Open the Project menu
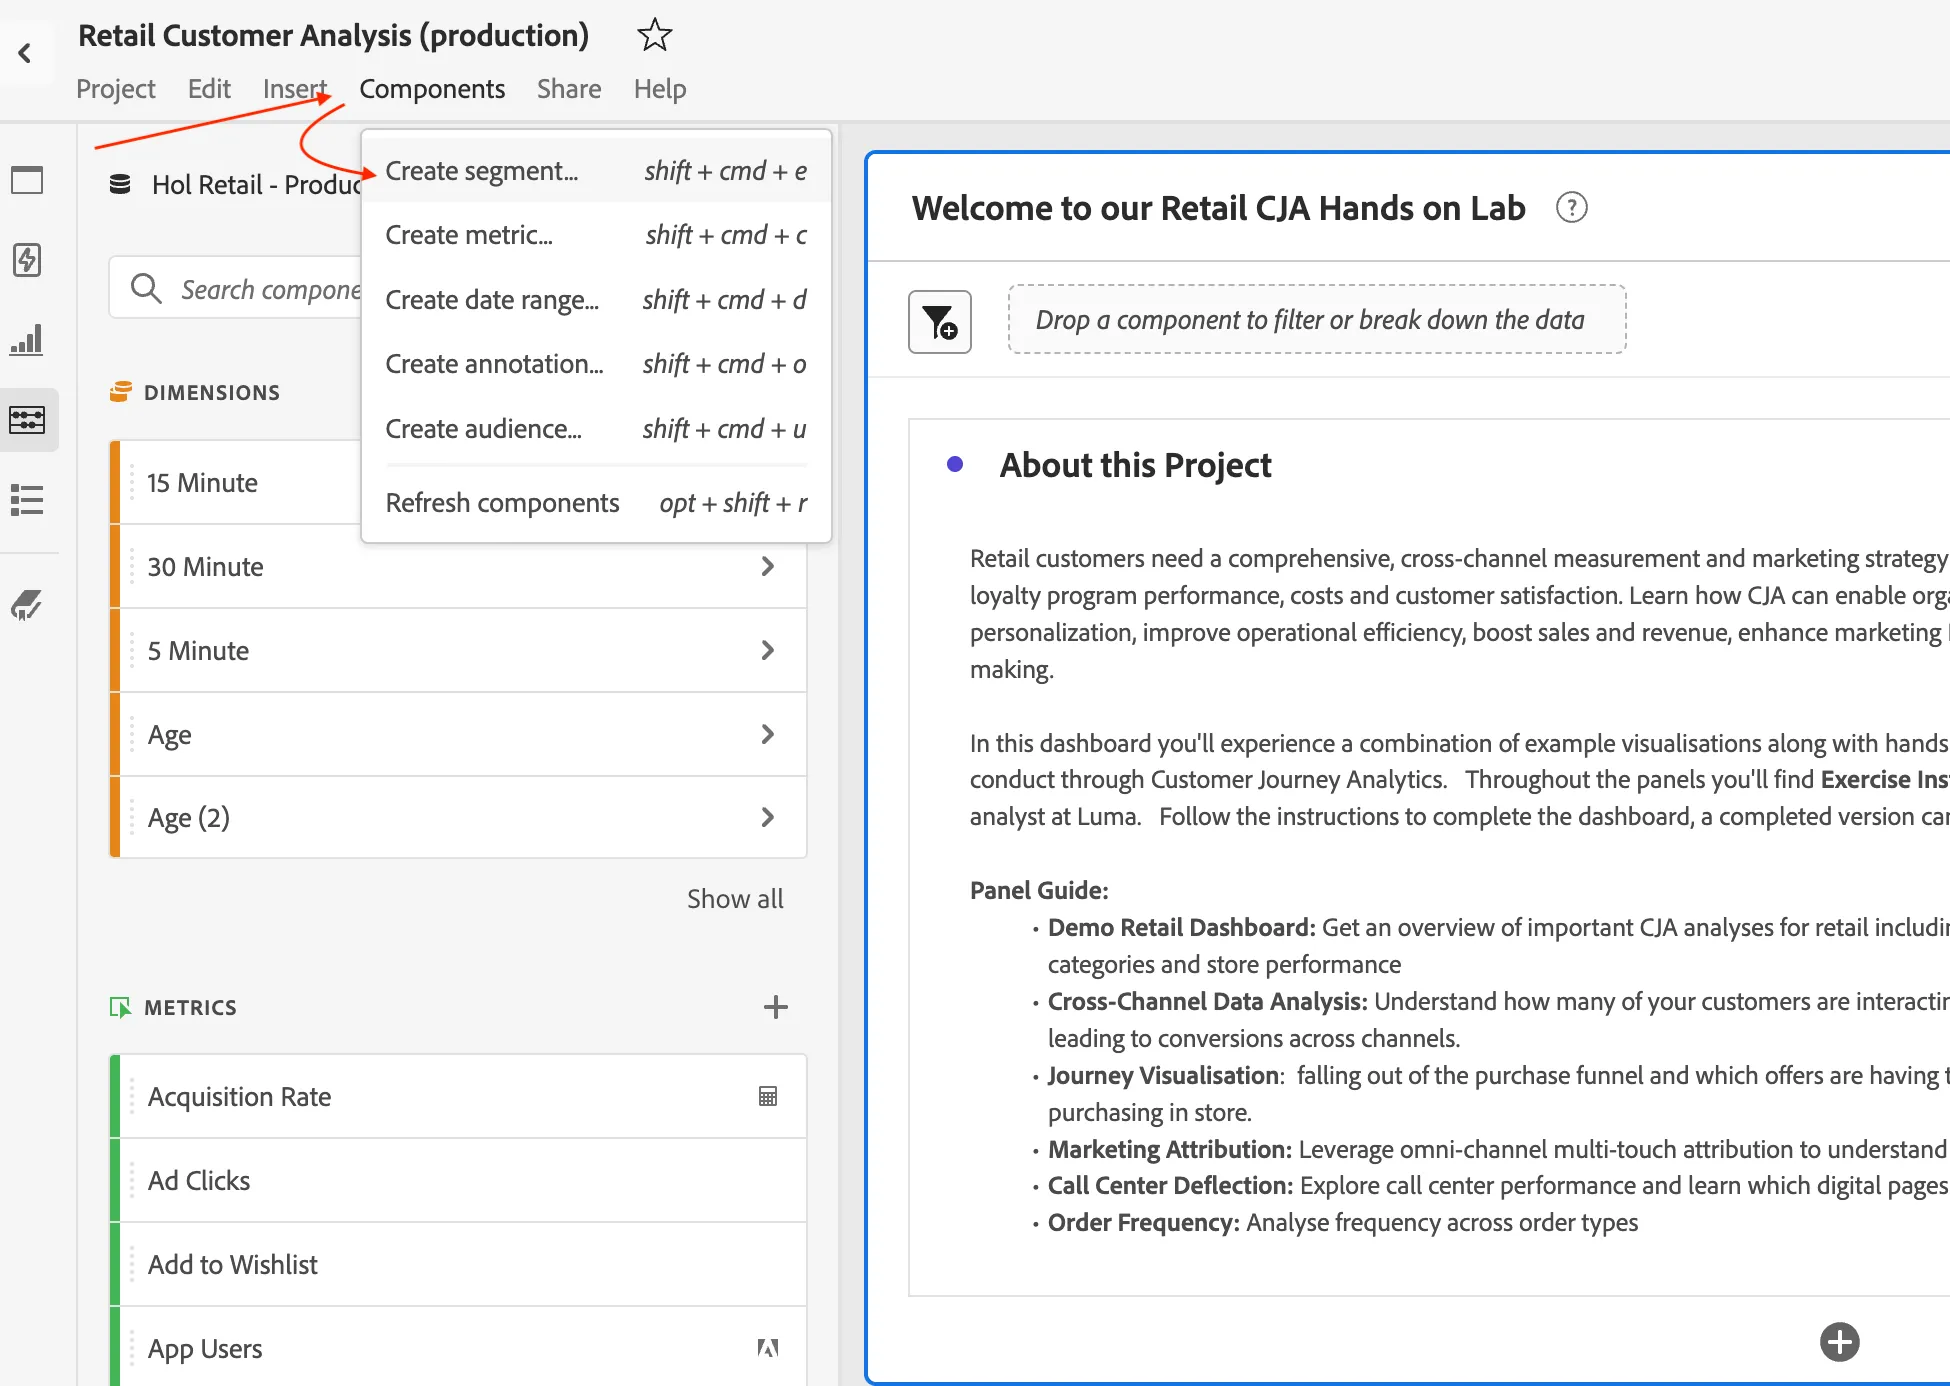Viewport: 1950px width, 1386px height. tap(116, 89)
